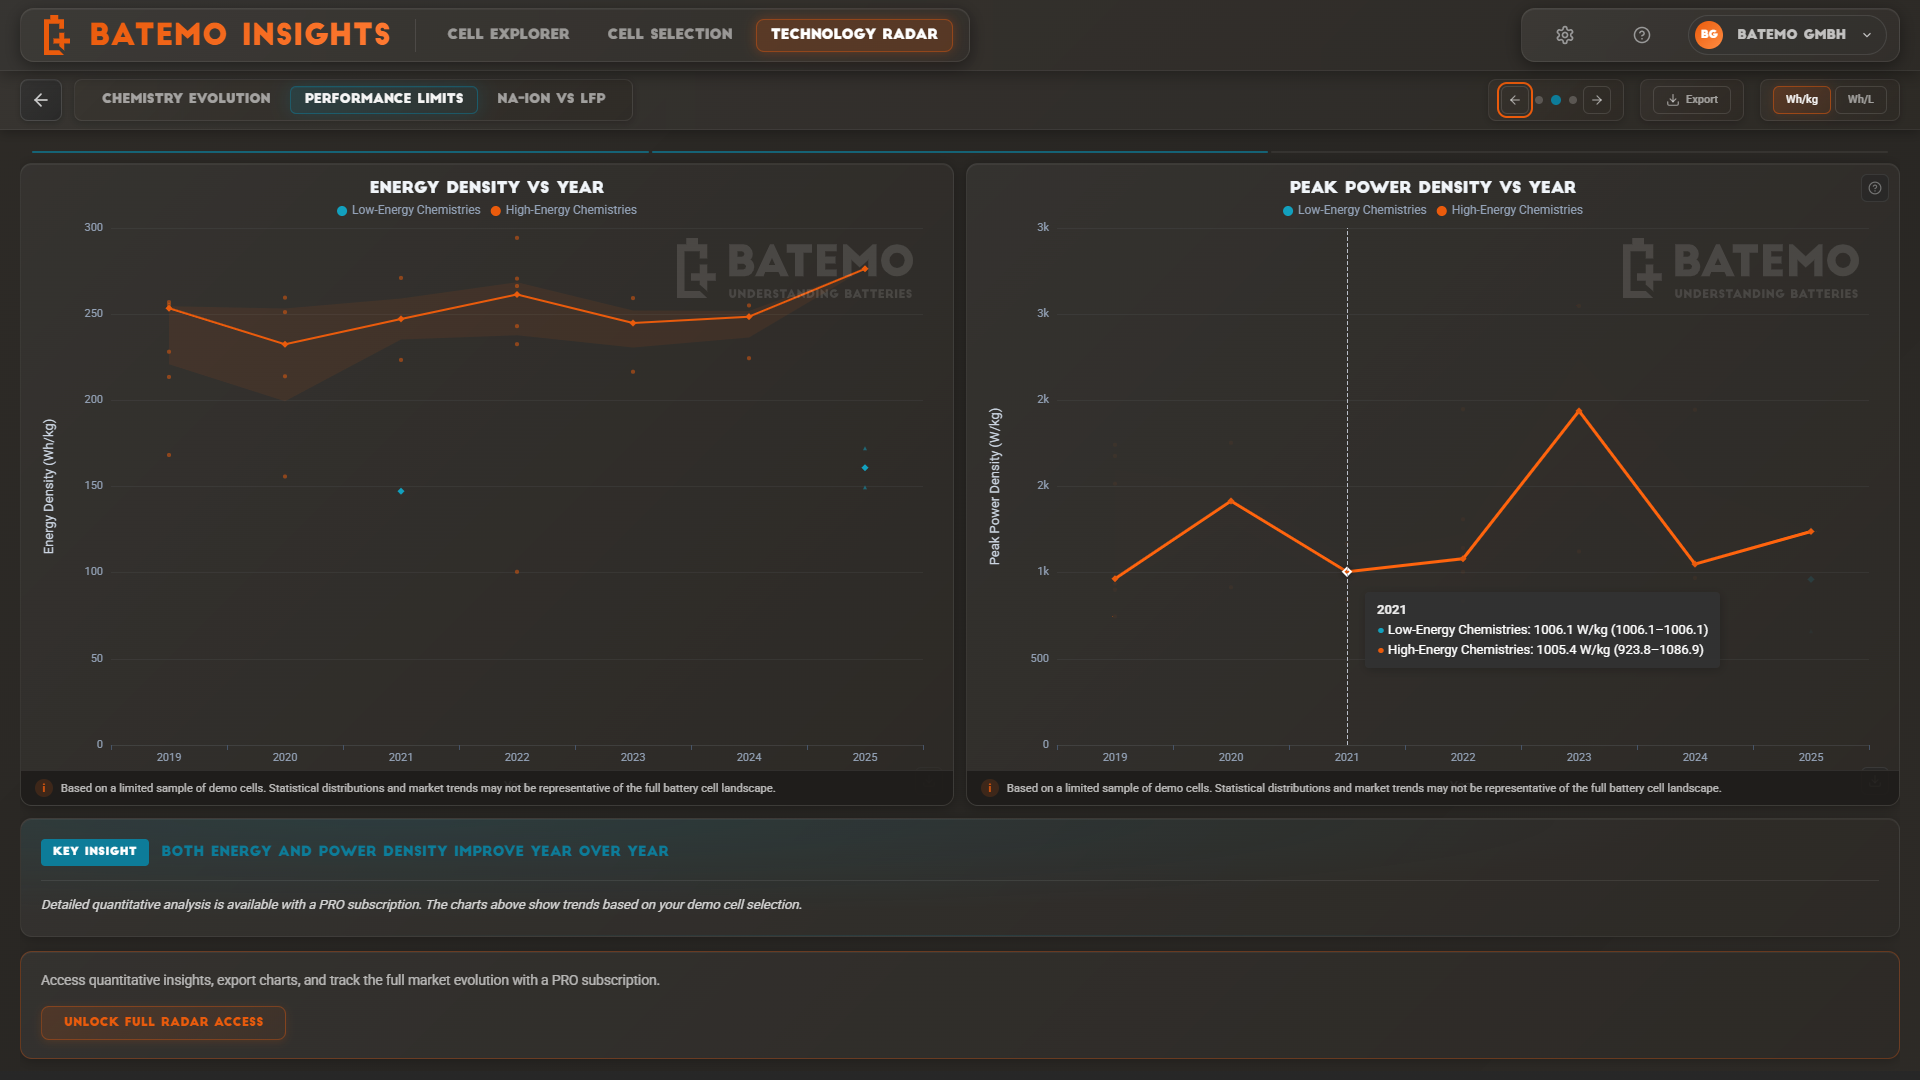Screen dimensions: 1920x1080
Task: Jump to the third pagination dot
Action: [x=1573, y=100]
